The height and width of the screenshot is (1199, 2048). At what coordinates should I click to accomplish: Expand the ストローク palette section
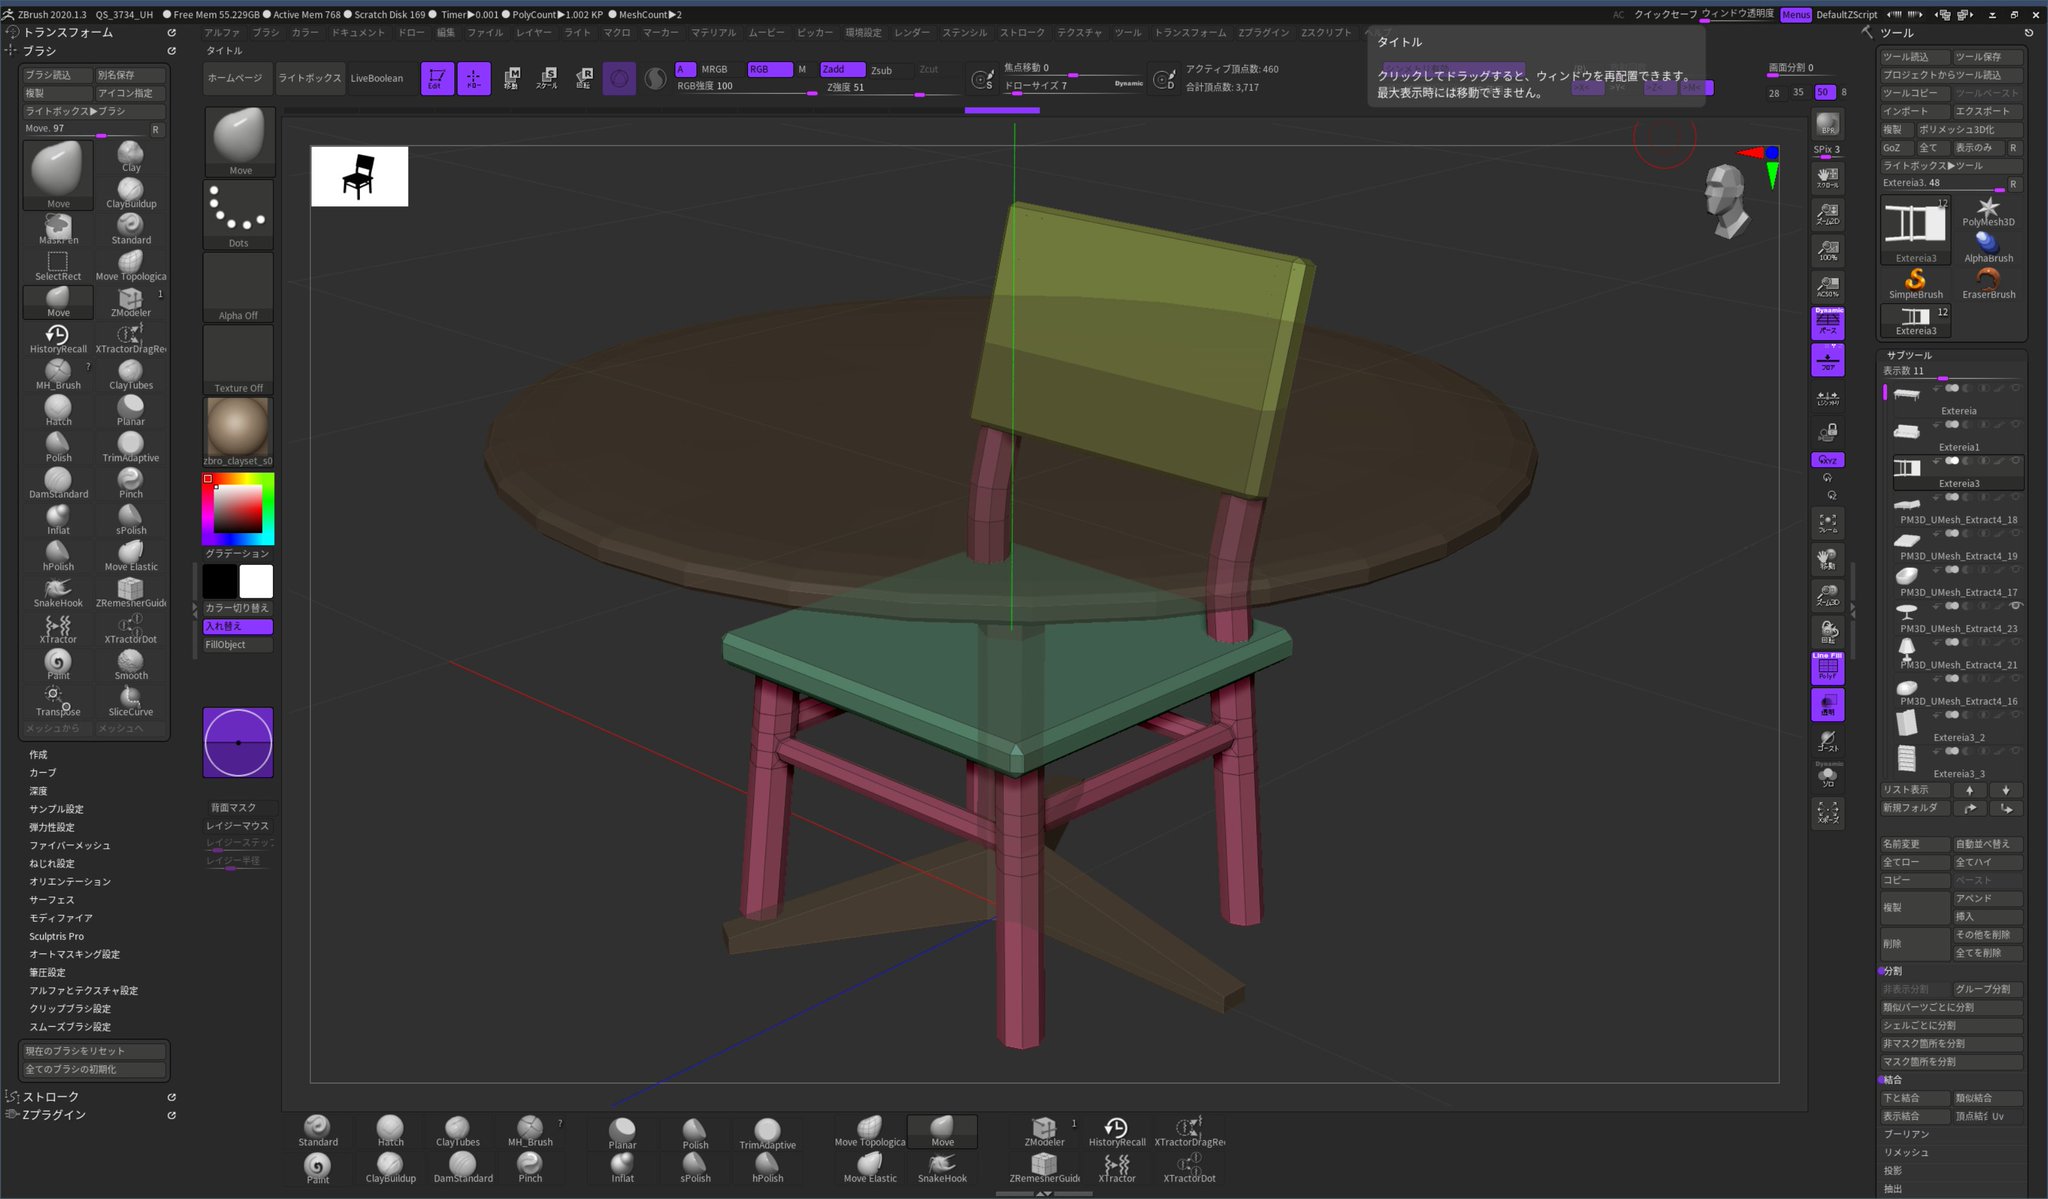click(x=51, y=1097)
